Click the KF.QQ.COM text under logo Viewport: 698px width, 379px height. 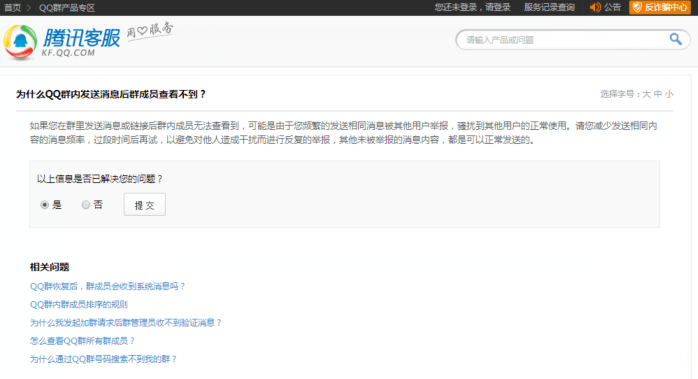[68, 53]
